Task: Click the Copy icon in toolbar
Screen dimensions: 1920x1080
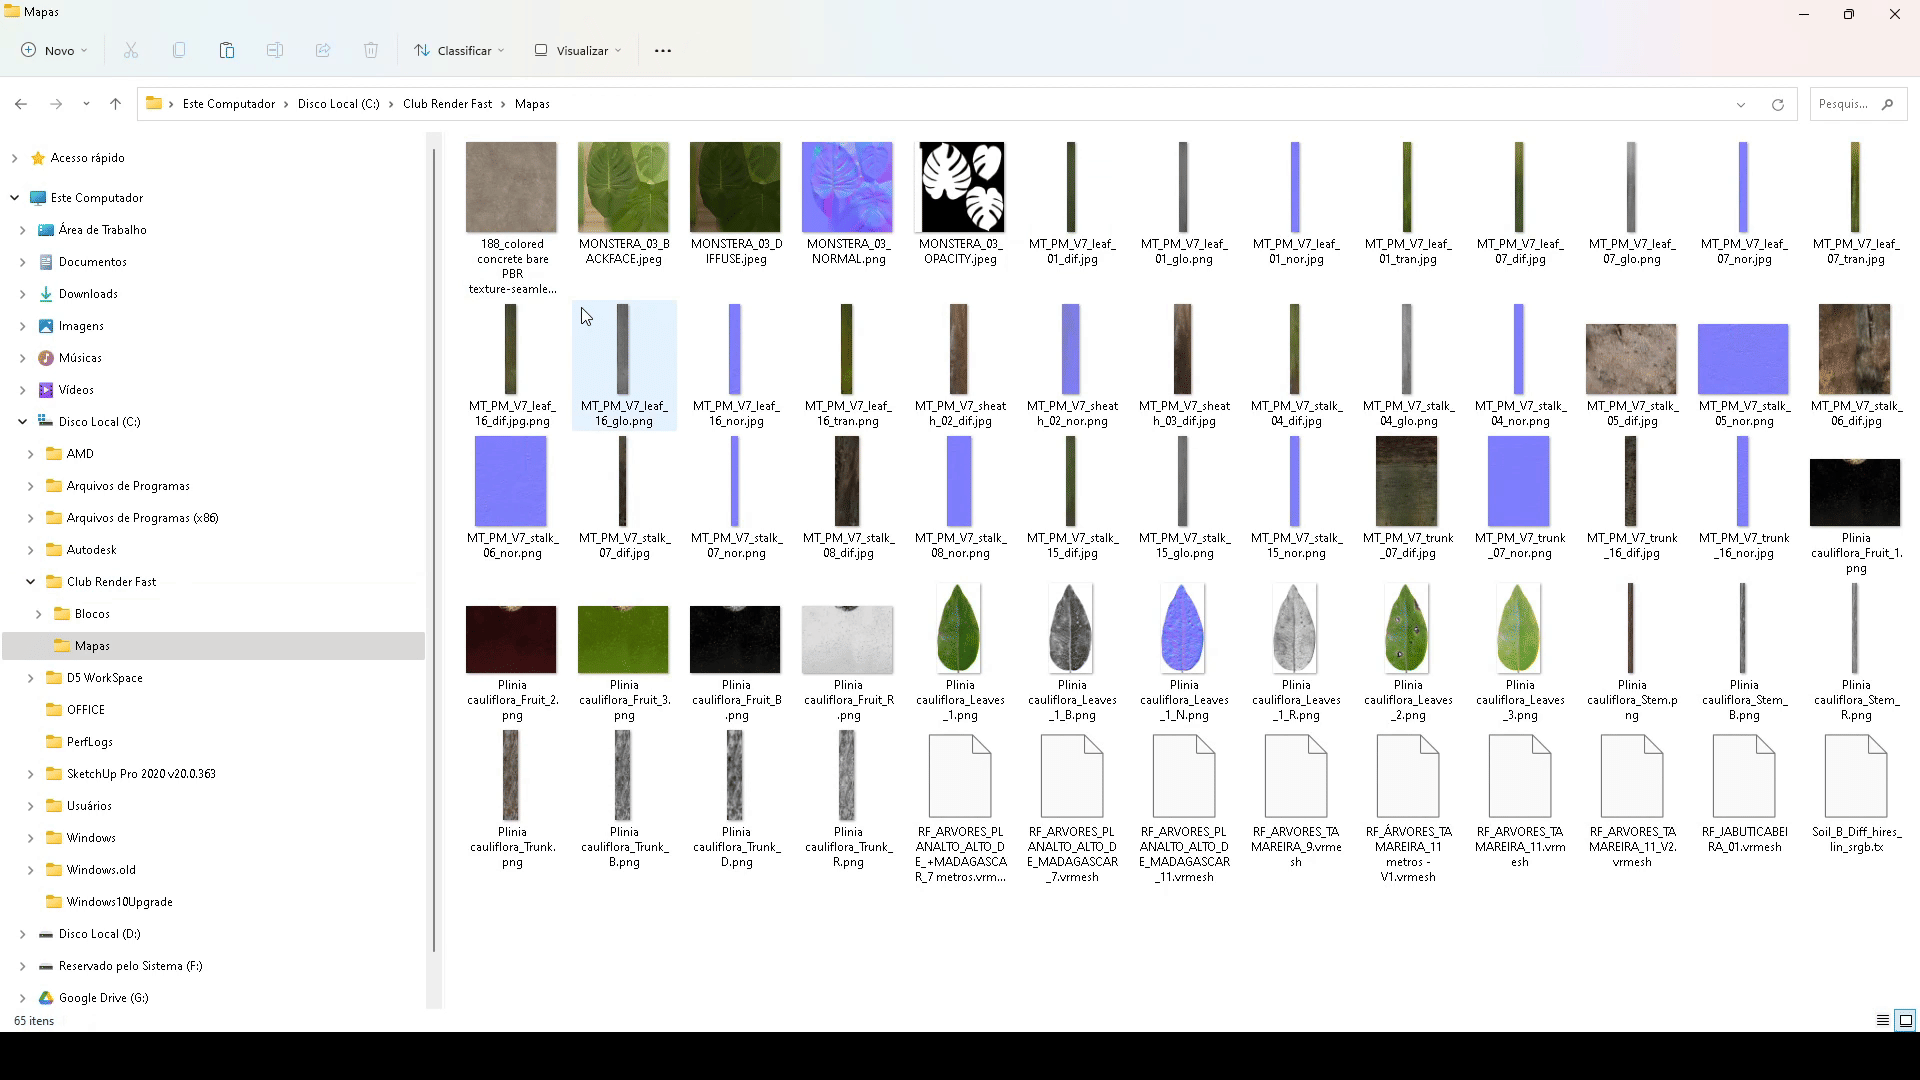Action: [179, 50]
